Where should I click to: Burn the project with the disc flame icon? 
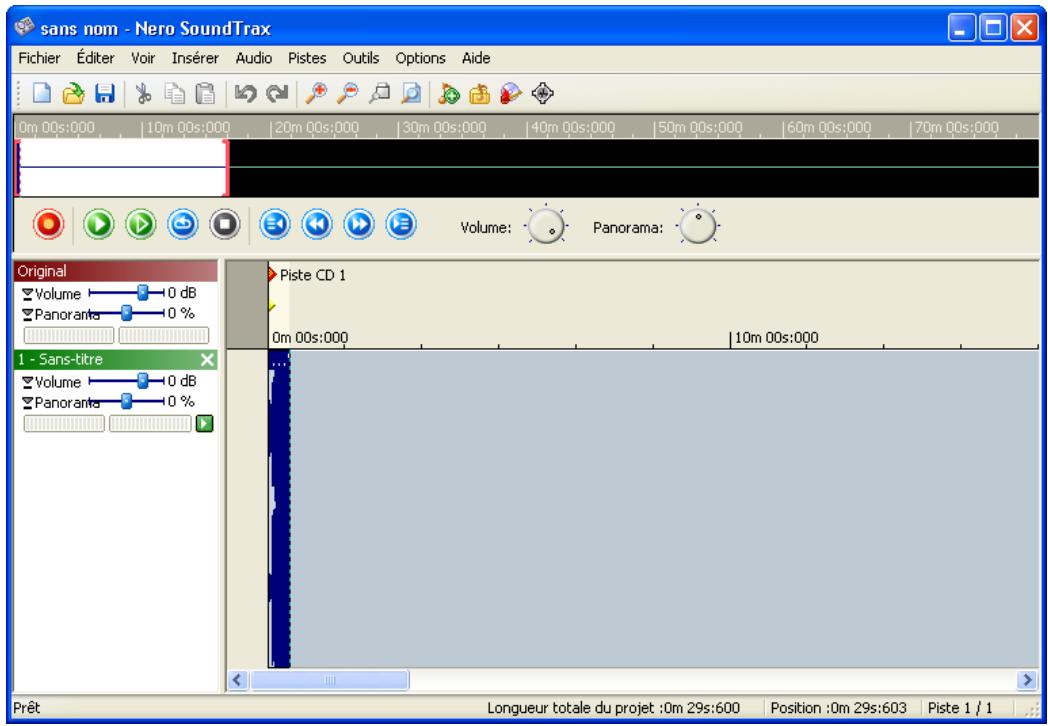tap(511, 93)
